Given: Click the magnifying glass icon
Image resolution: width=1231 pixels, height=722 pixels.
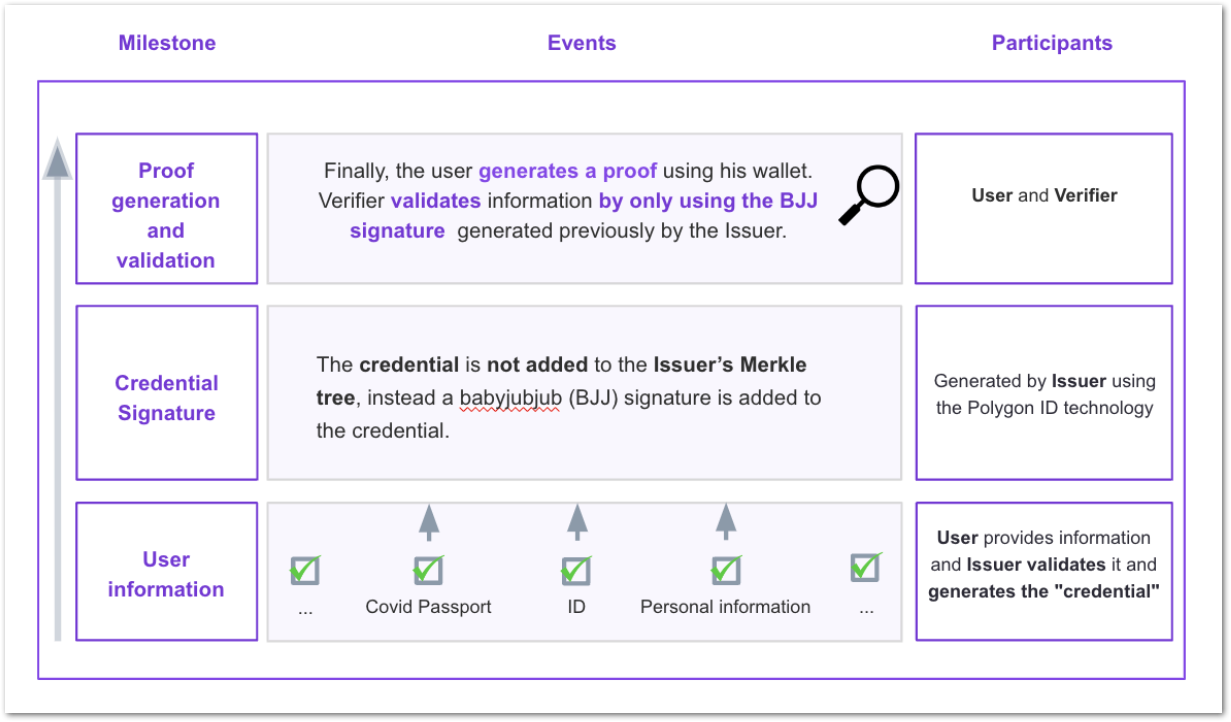Looking at the screenshot, I should coord(868,195).
